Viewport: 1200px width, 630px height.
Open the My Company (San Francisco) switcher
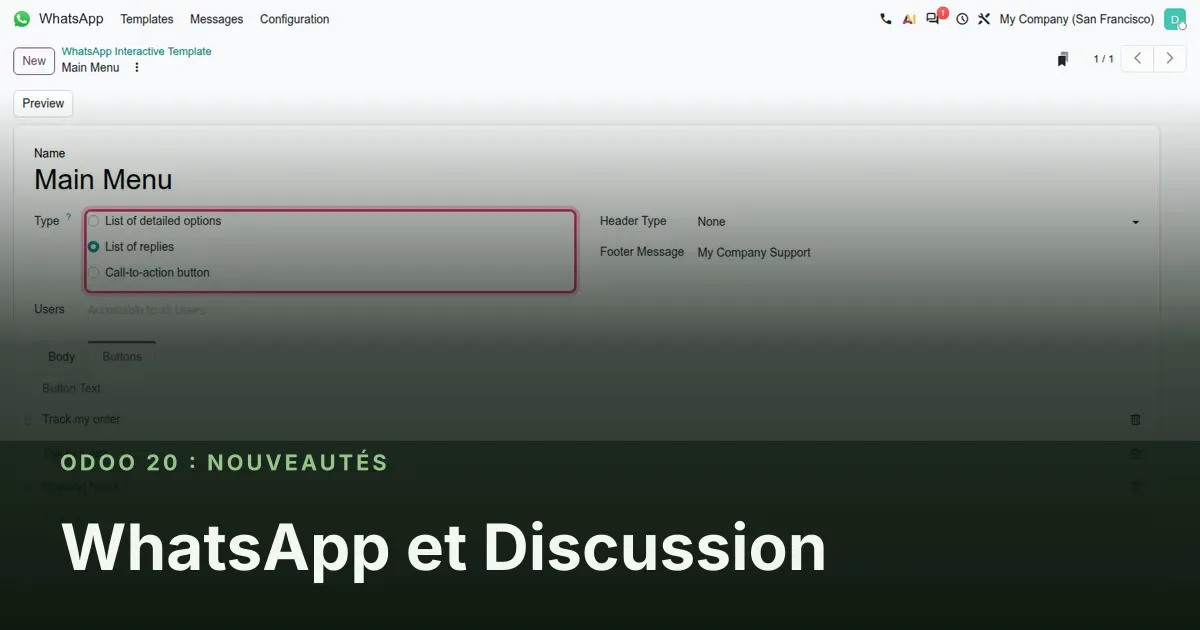point(1077,19)
